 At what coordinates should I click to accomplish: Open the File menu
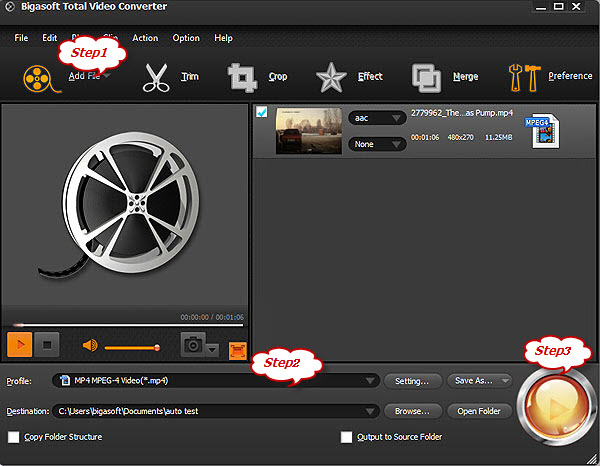[x=21, y=38]
